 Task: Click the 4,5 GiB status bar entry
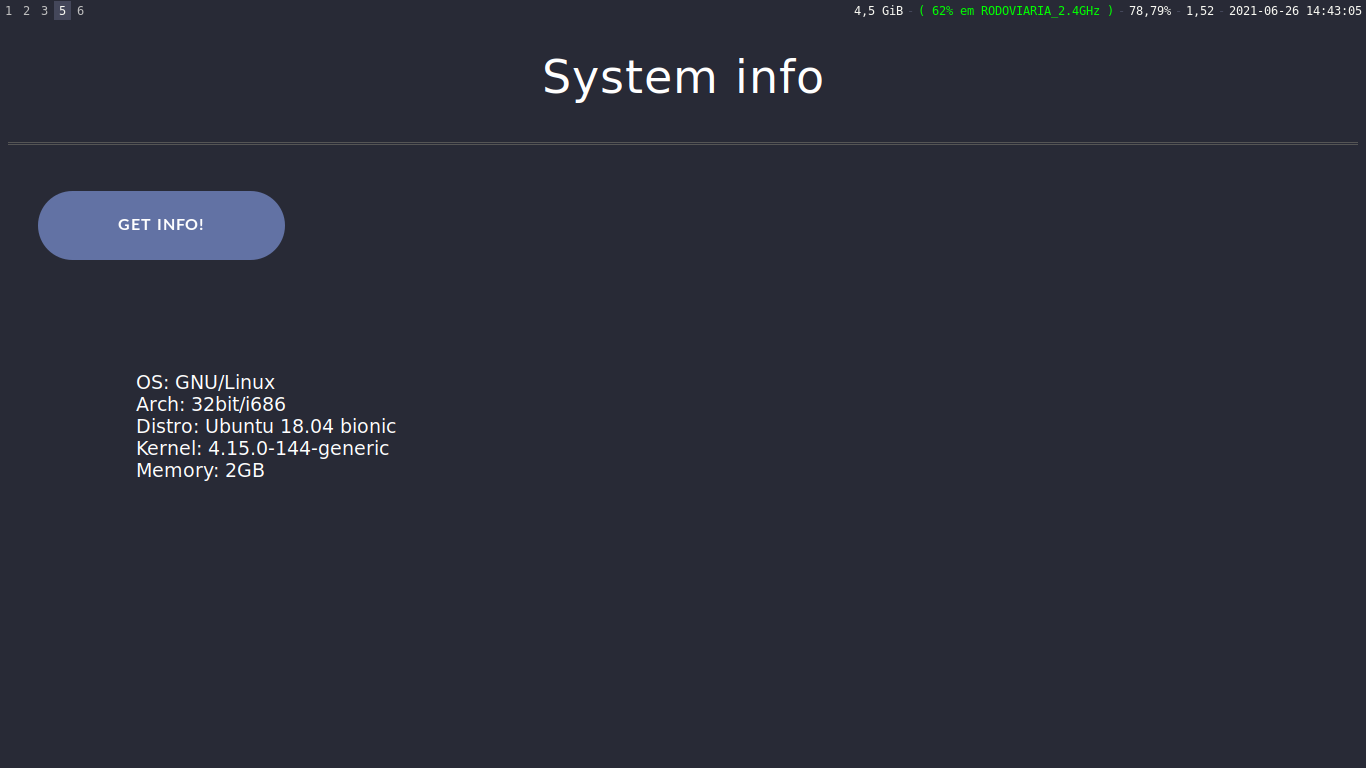[878, 11]
